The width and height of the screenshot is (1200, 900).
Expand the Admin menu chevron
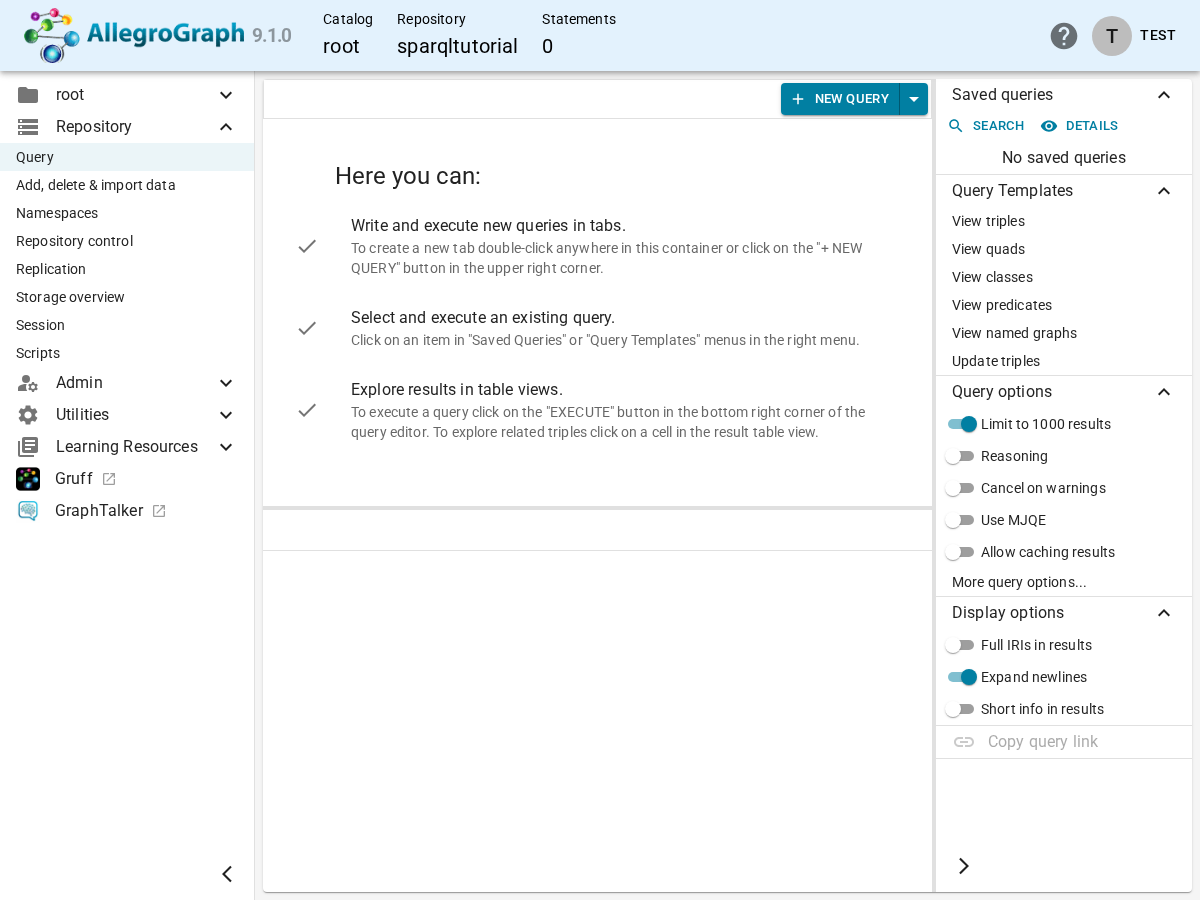pos(226,383)
